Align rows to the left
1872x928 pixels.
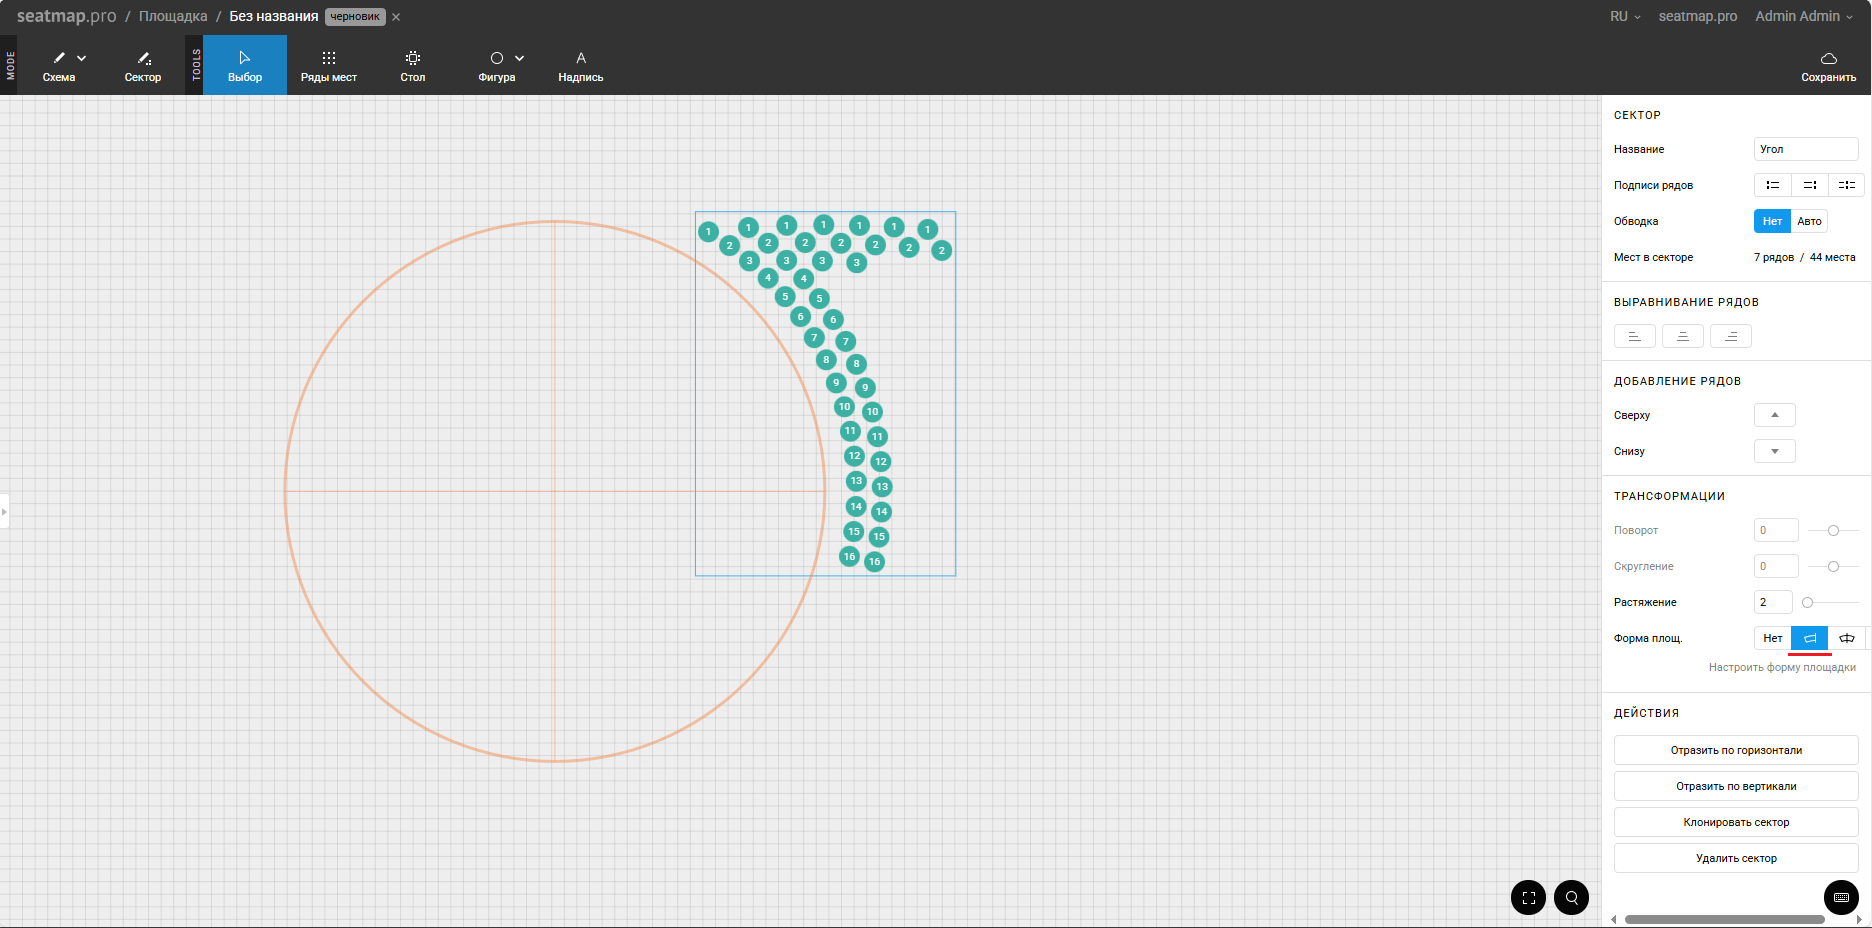tap(1634, 336)
